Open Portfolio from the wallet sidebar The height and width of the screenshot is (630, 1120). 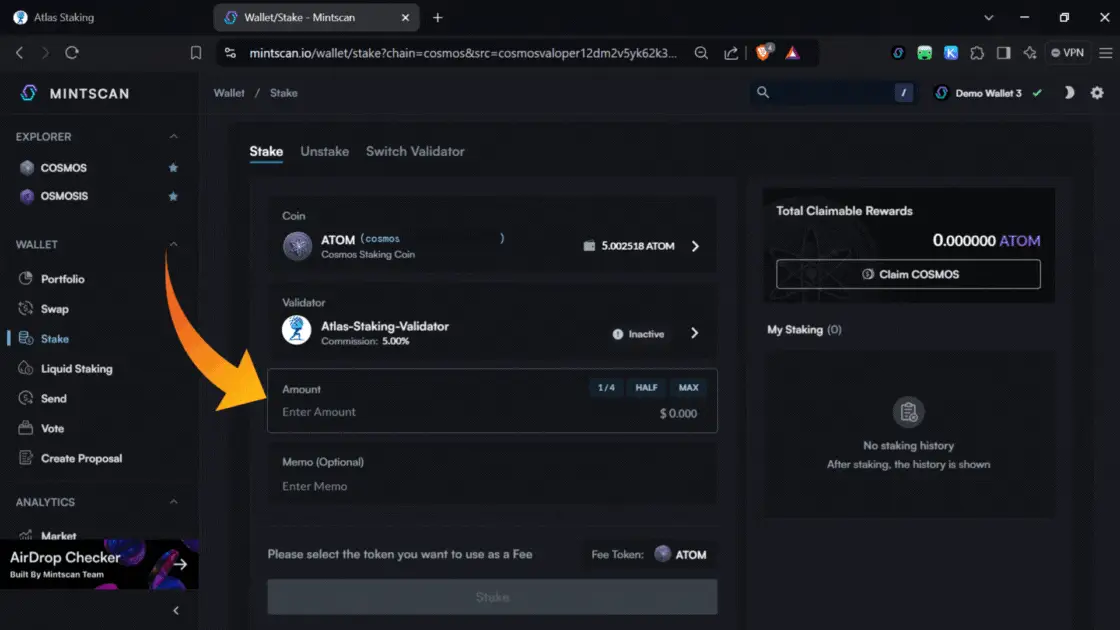click(x=62, y=279)
